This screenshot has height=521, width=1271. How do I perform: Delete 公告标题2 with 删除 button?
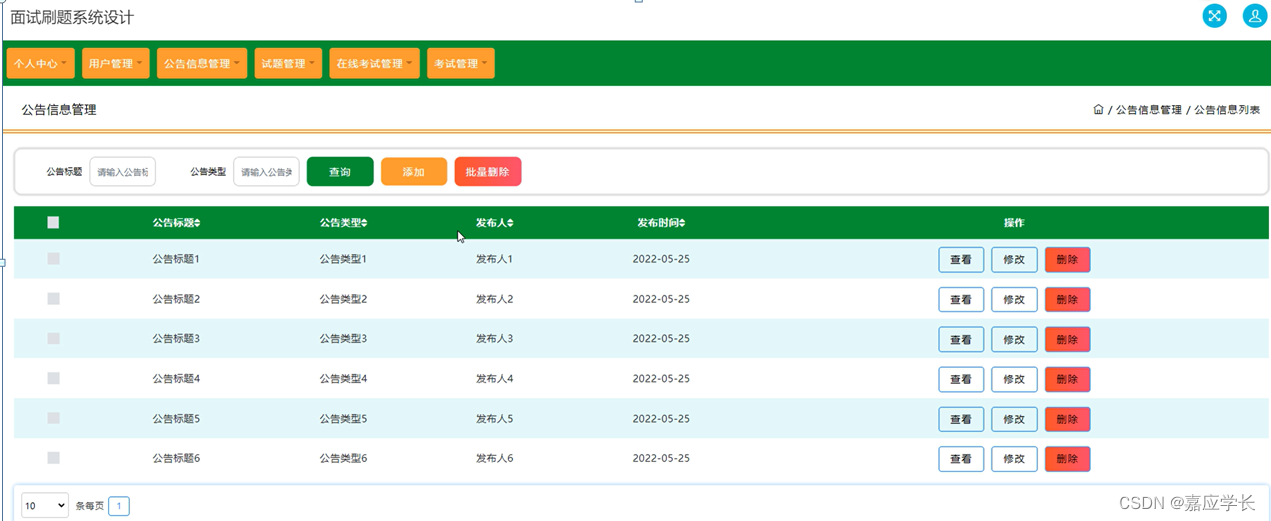[1067, 300]
